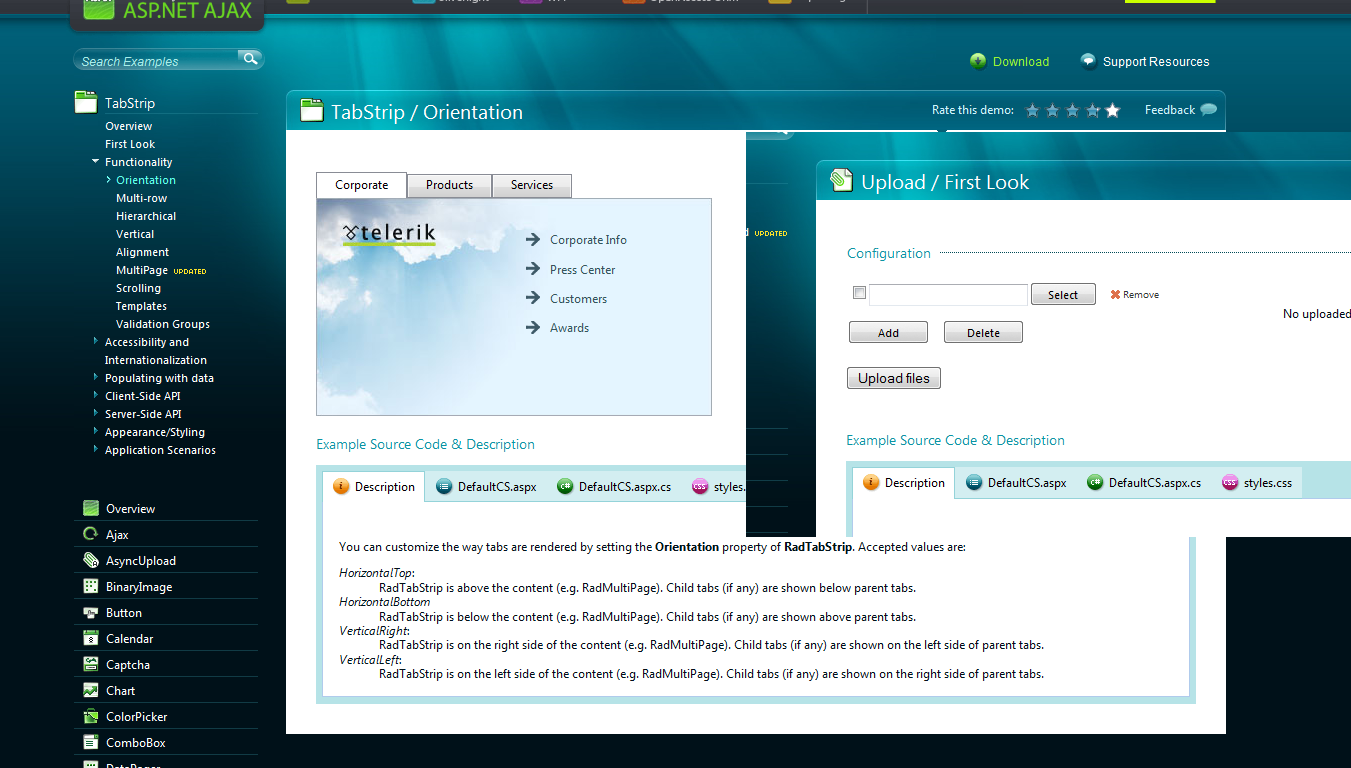Click the arrow icon beside Customers

533,298
